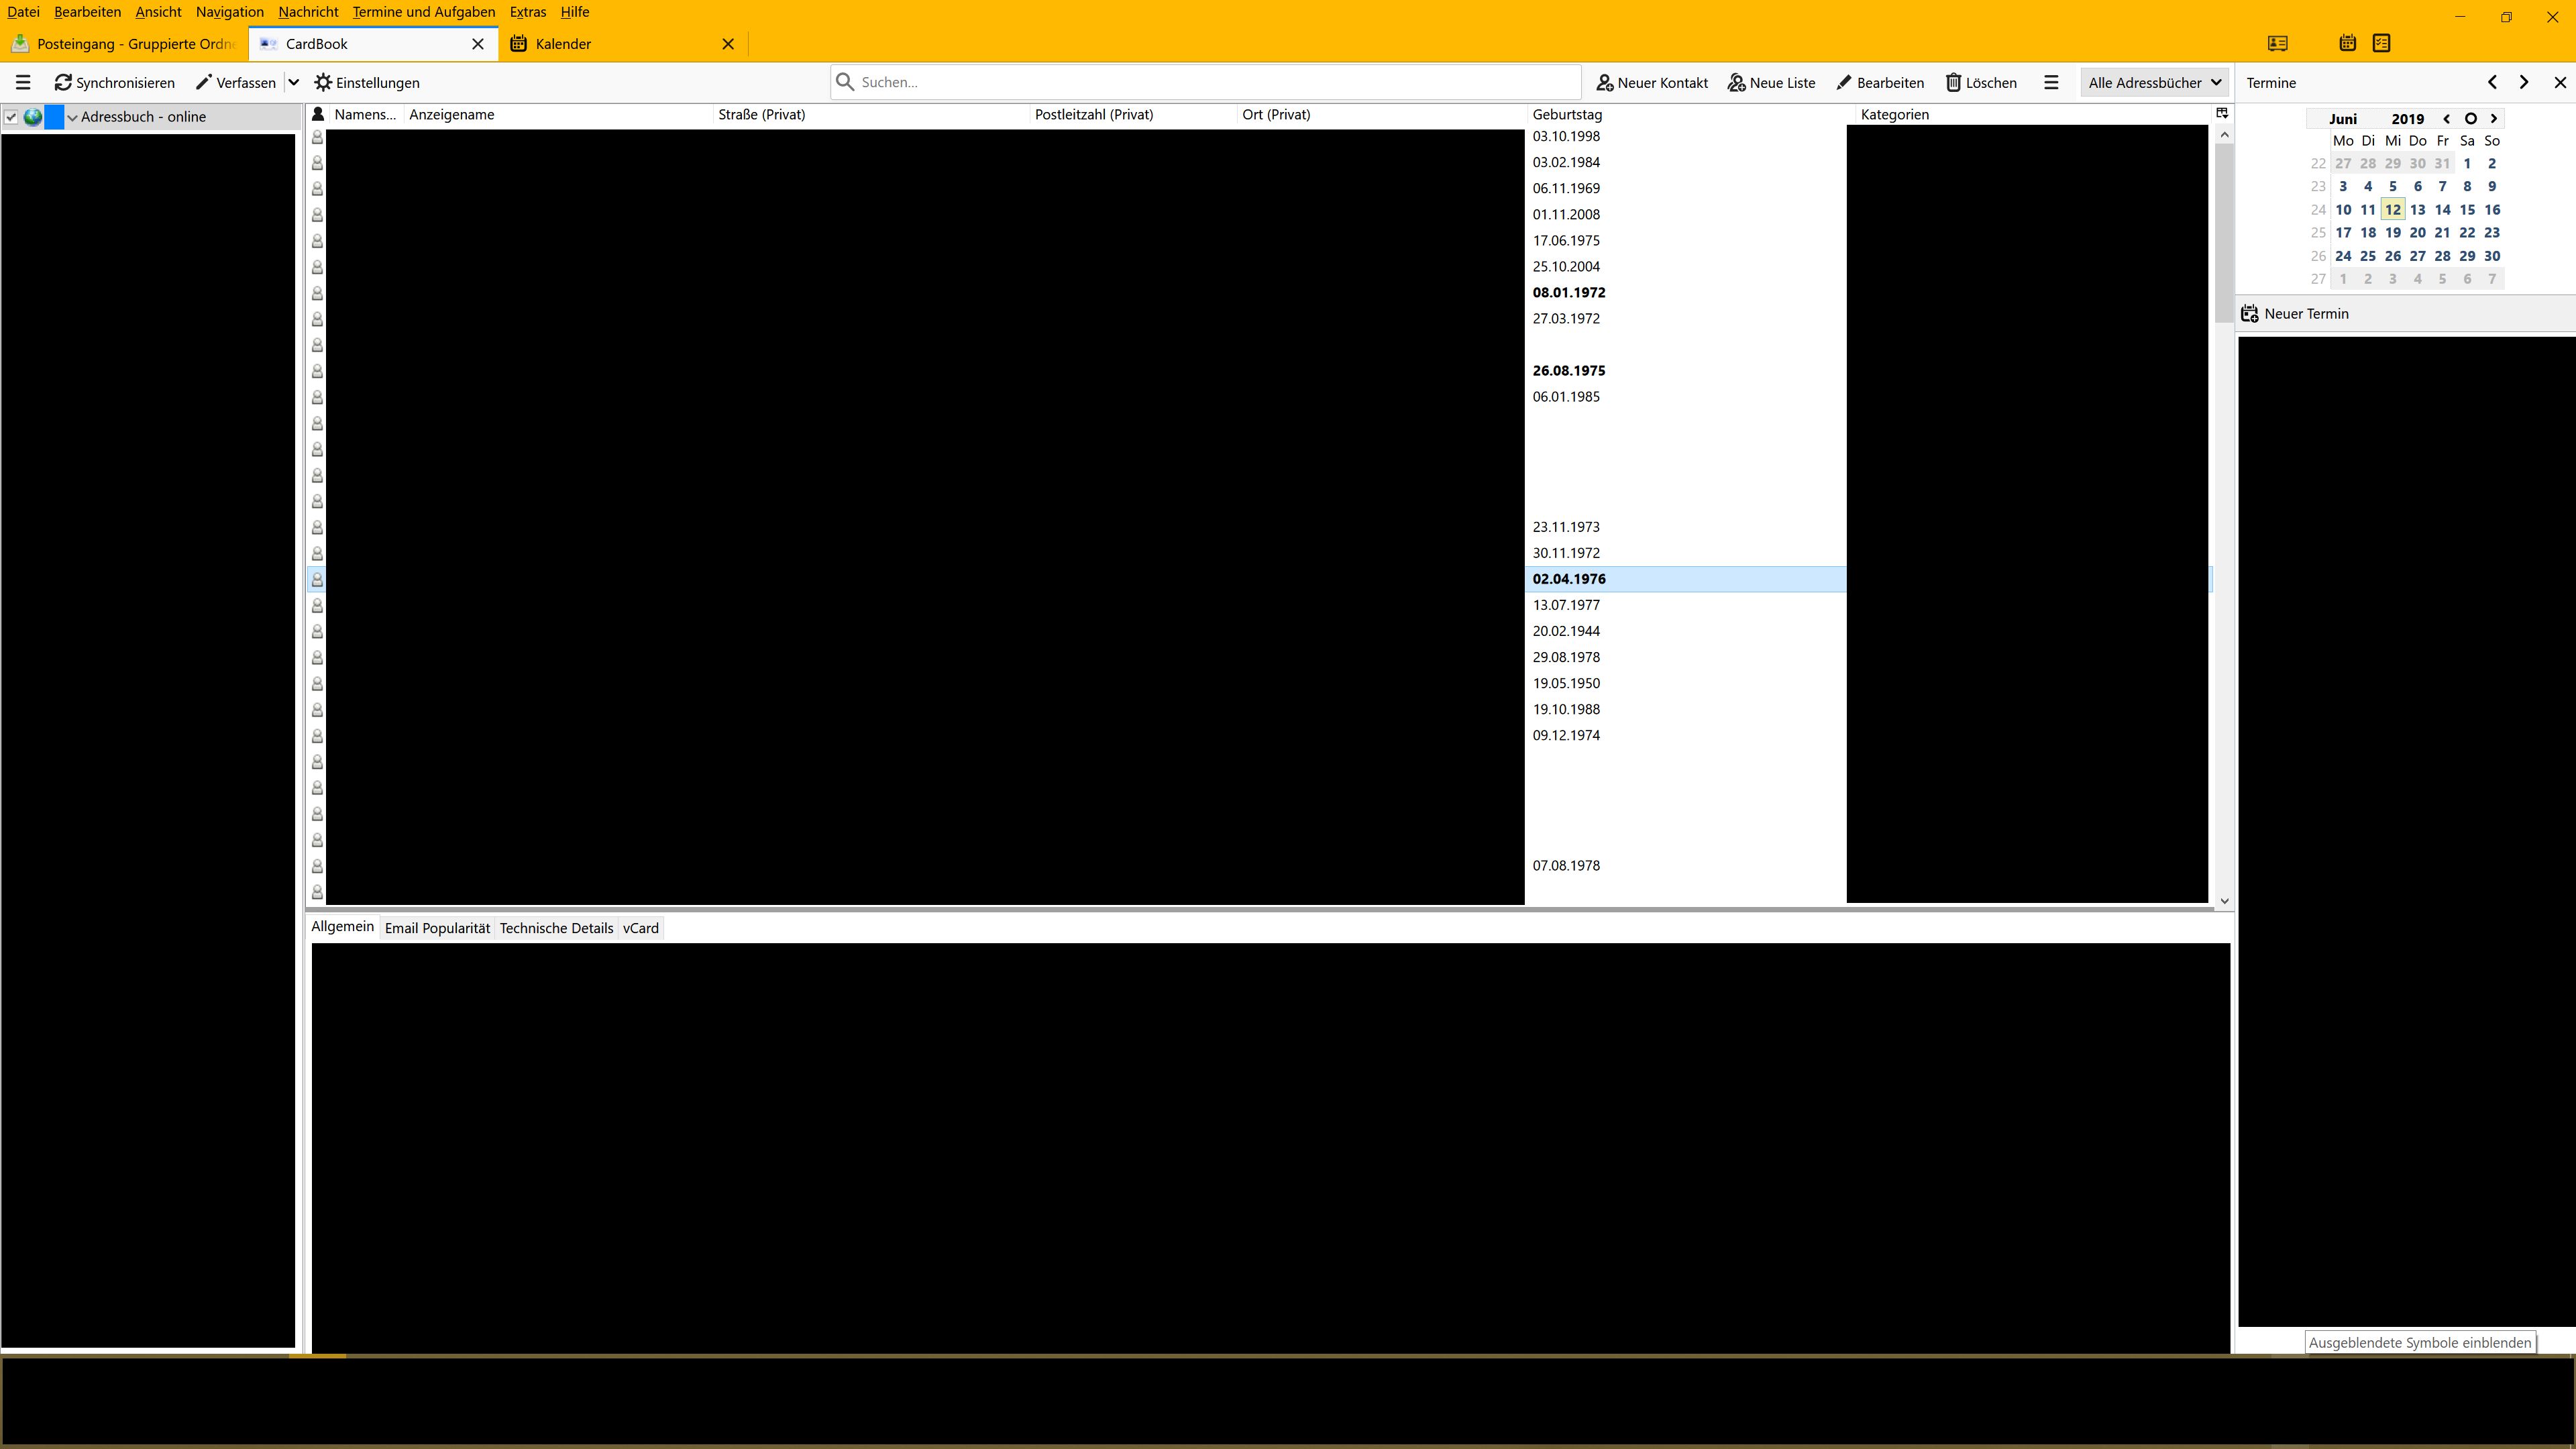
Task: Open the Termine und Aufgaben menu
Action: [423, 12]
